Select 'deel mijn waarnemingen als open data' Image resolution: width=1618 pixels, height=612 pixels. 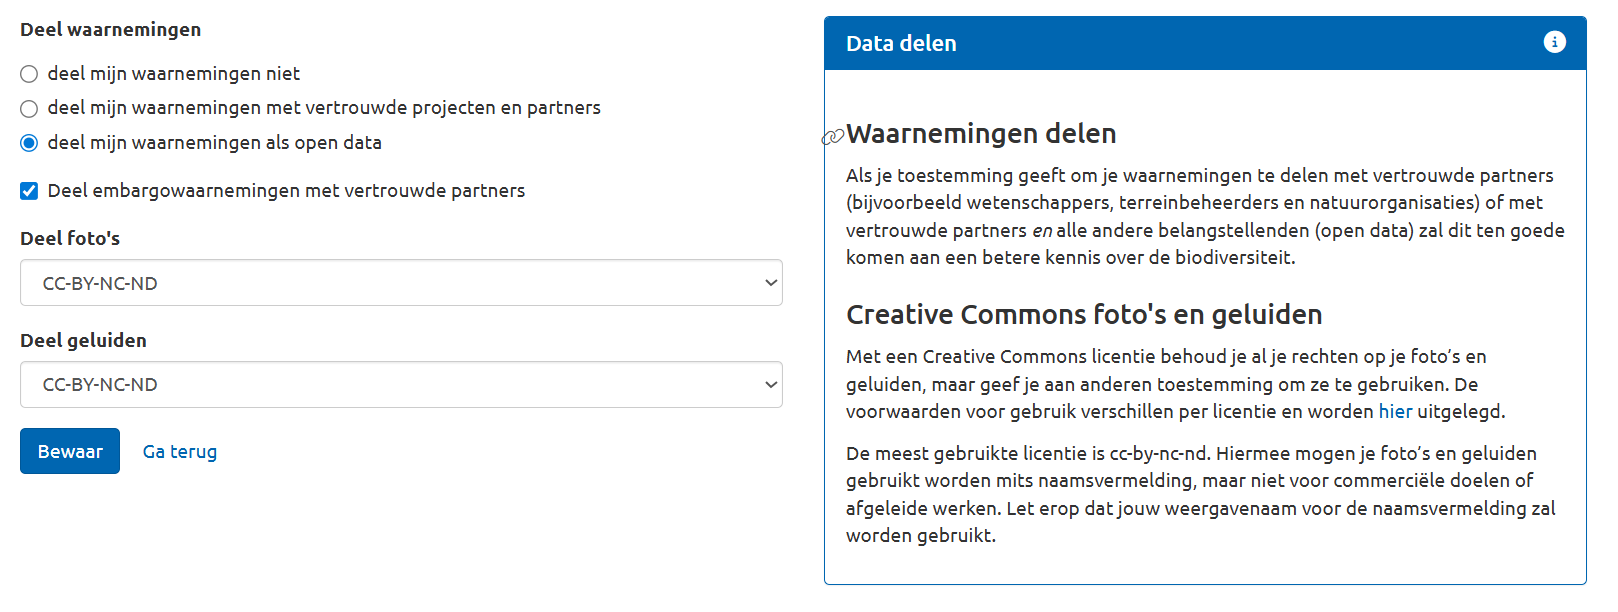coord(29,143)
